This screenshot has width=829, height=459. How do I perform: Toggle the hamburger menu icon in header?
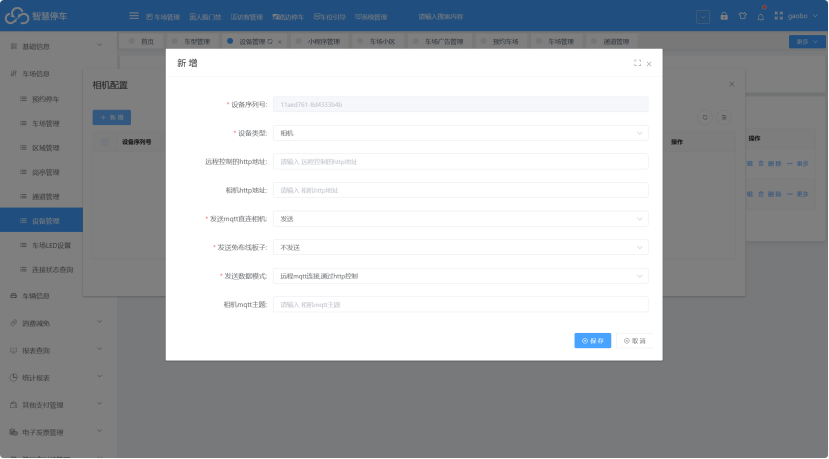pyautogui.click(x=134, y=16)
